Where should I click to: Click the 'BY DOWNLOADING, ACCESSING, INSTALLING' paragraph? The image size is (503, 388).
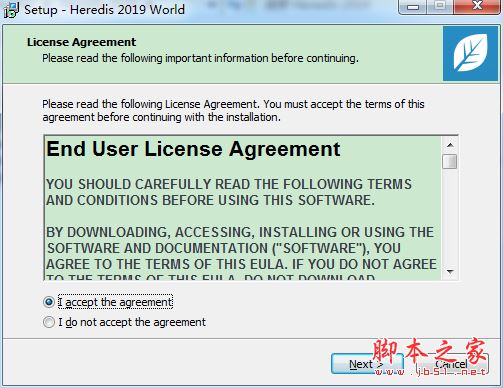(x=241, y=253)
